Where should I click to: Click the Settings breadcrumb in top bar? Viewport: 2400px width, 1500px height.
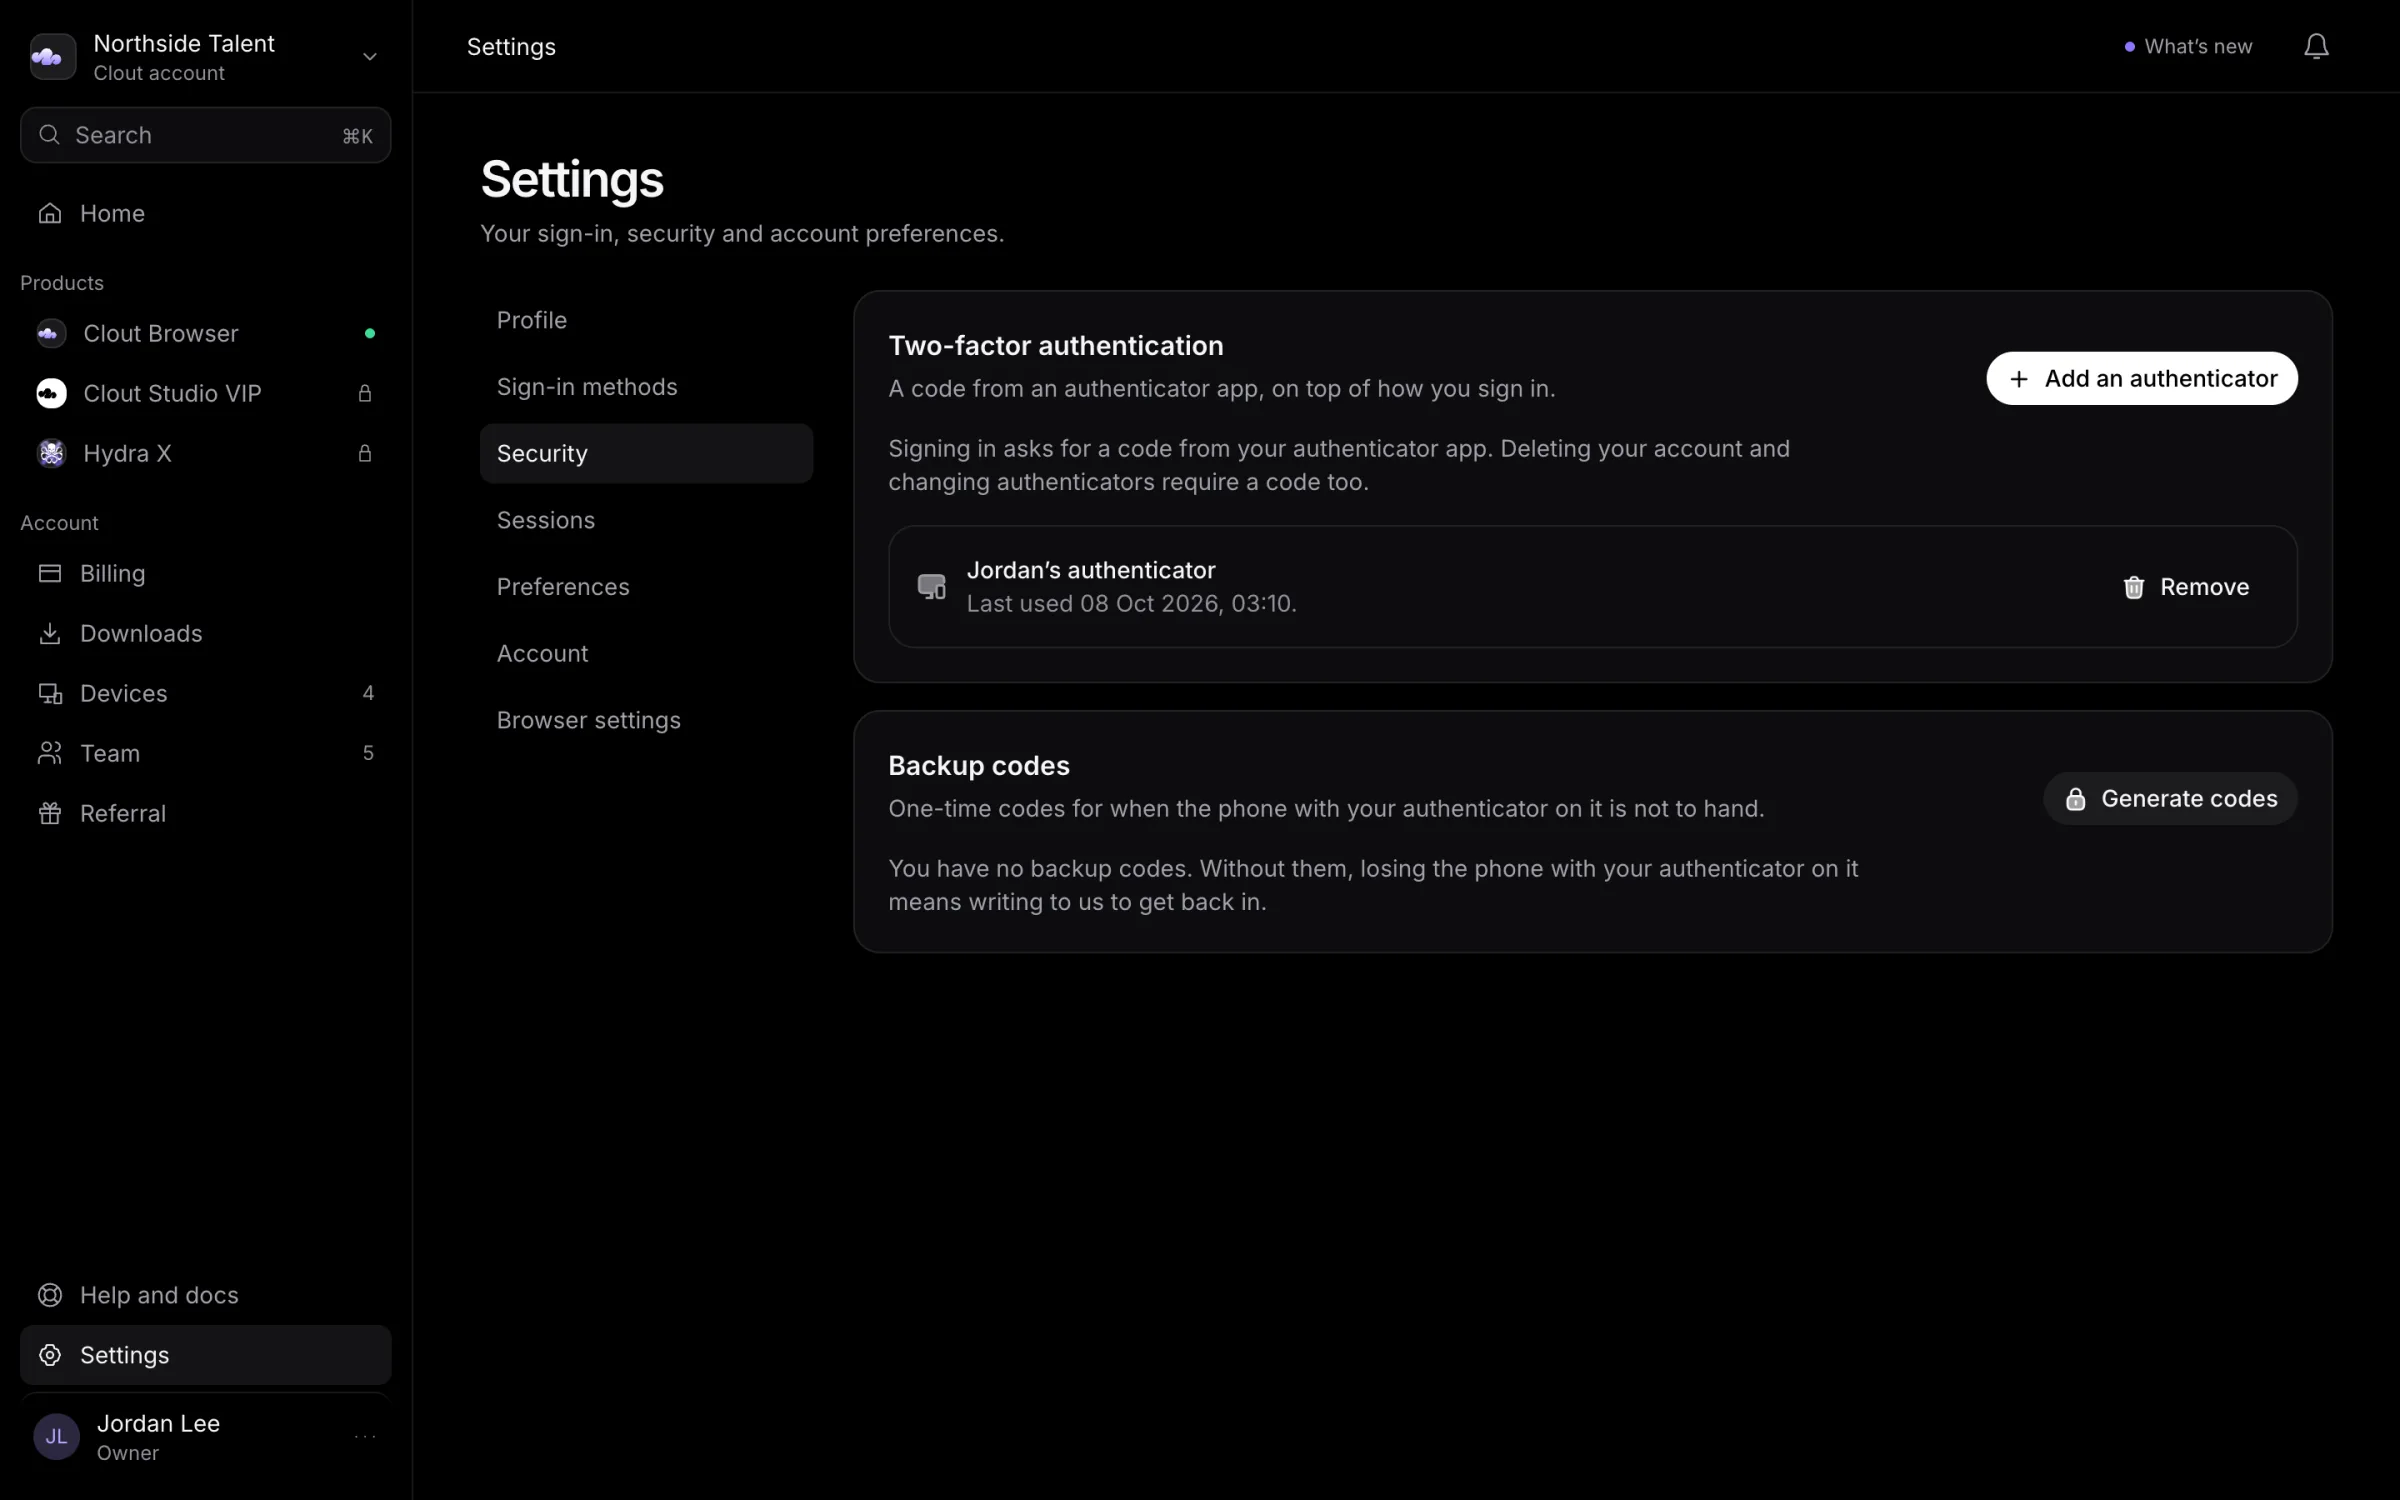[x=511, y=47]
